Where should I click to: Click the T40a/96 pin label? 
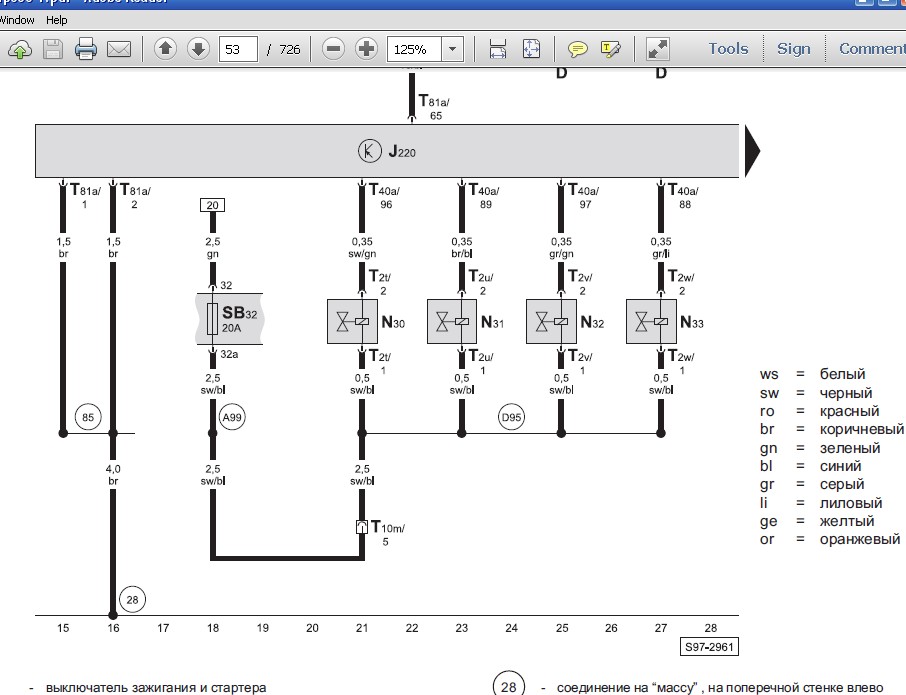(x=385, y=196)
